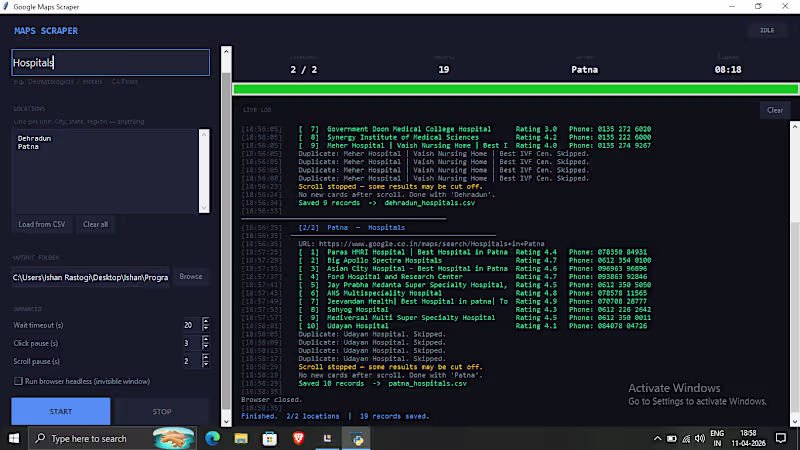
Task: Clear the live log output
Action: 774,110
